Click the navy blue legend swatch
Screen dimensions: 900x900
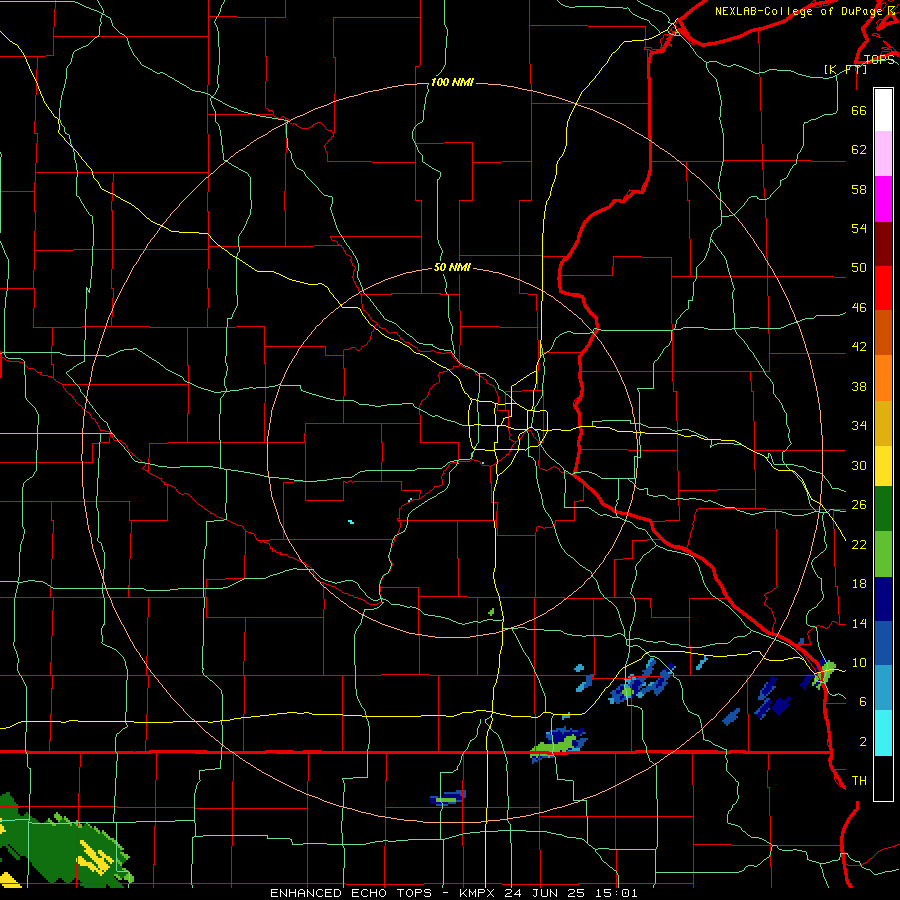pyautogui.click(x=883, y=599)
